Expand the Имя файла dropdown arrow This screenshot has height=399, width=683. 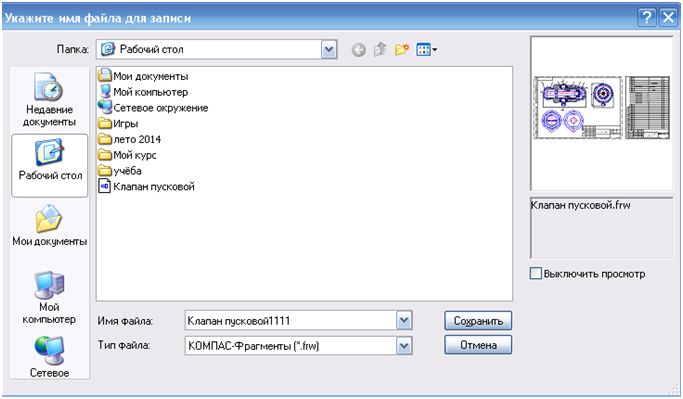click(x=404, y=321)
